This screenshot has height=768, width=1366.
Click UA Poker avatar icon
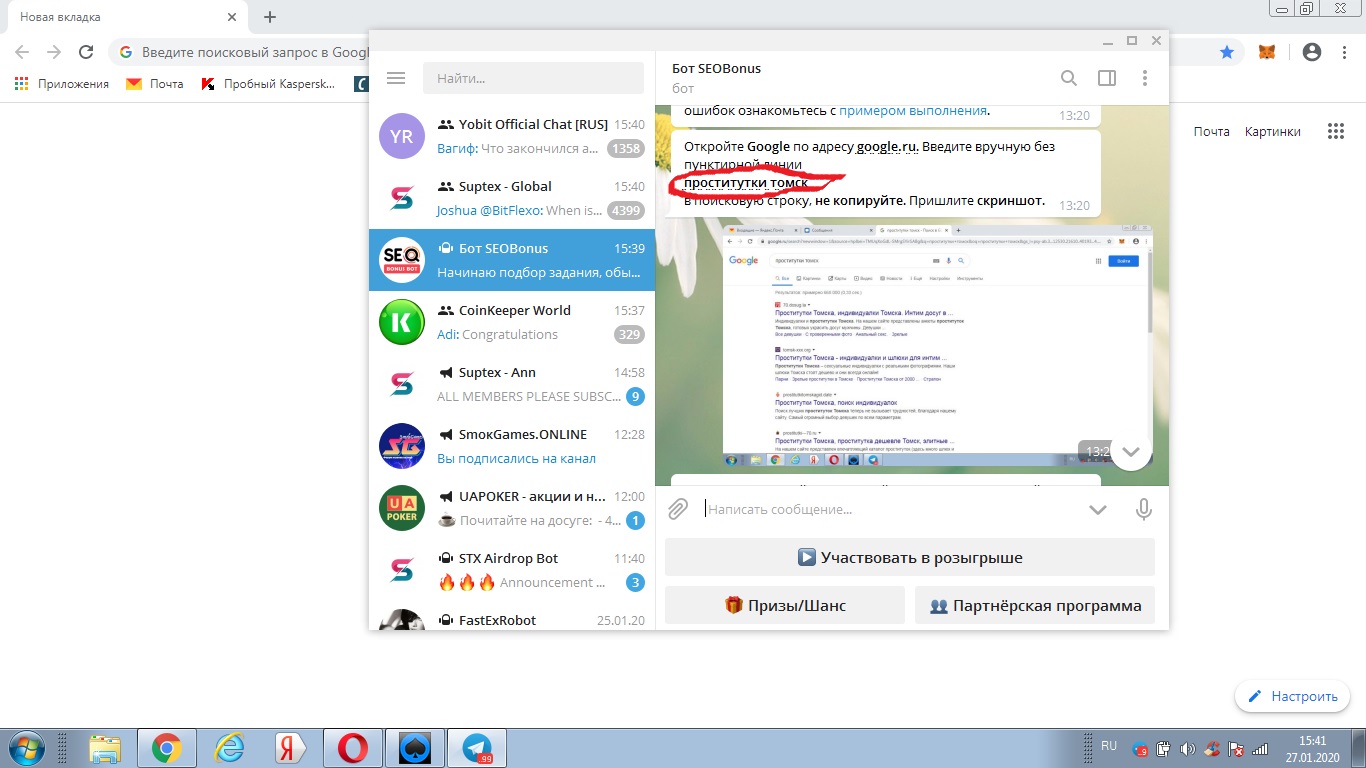(x=402, y=509)
